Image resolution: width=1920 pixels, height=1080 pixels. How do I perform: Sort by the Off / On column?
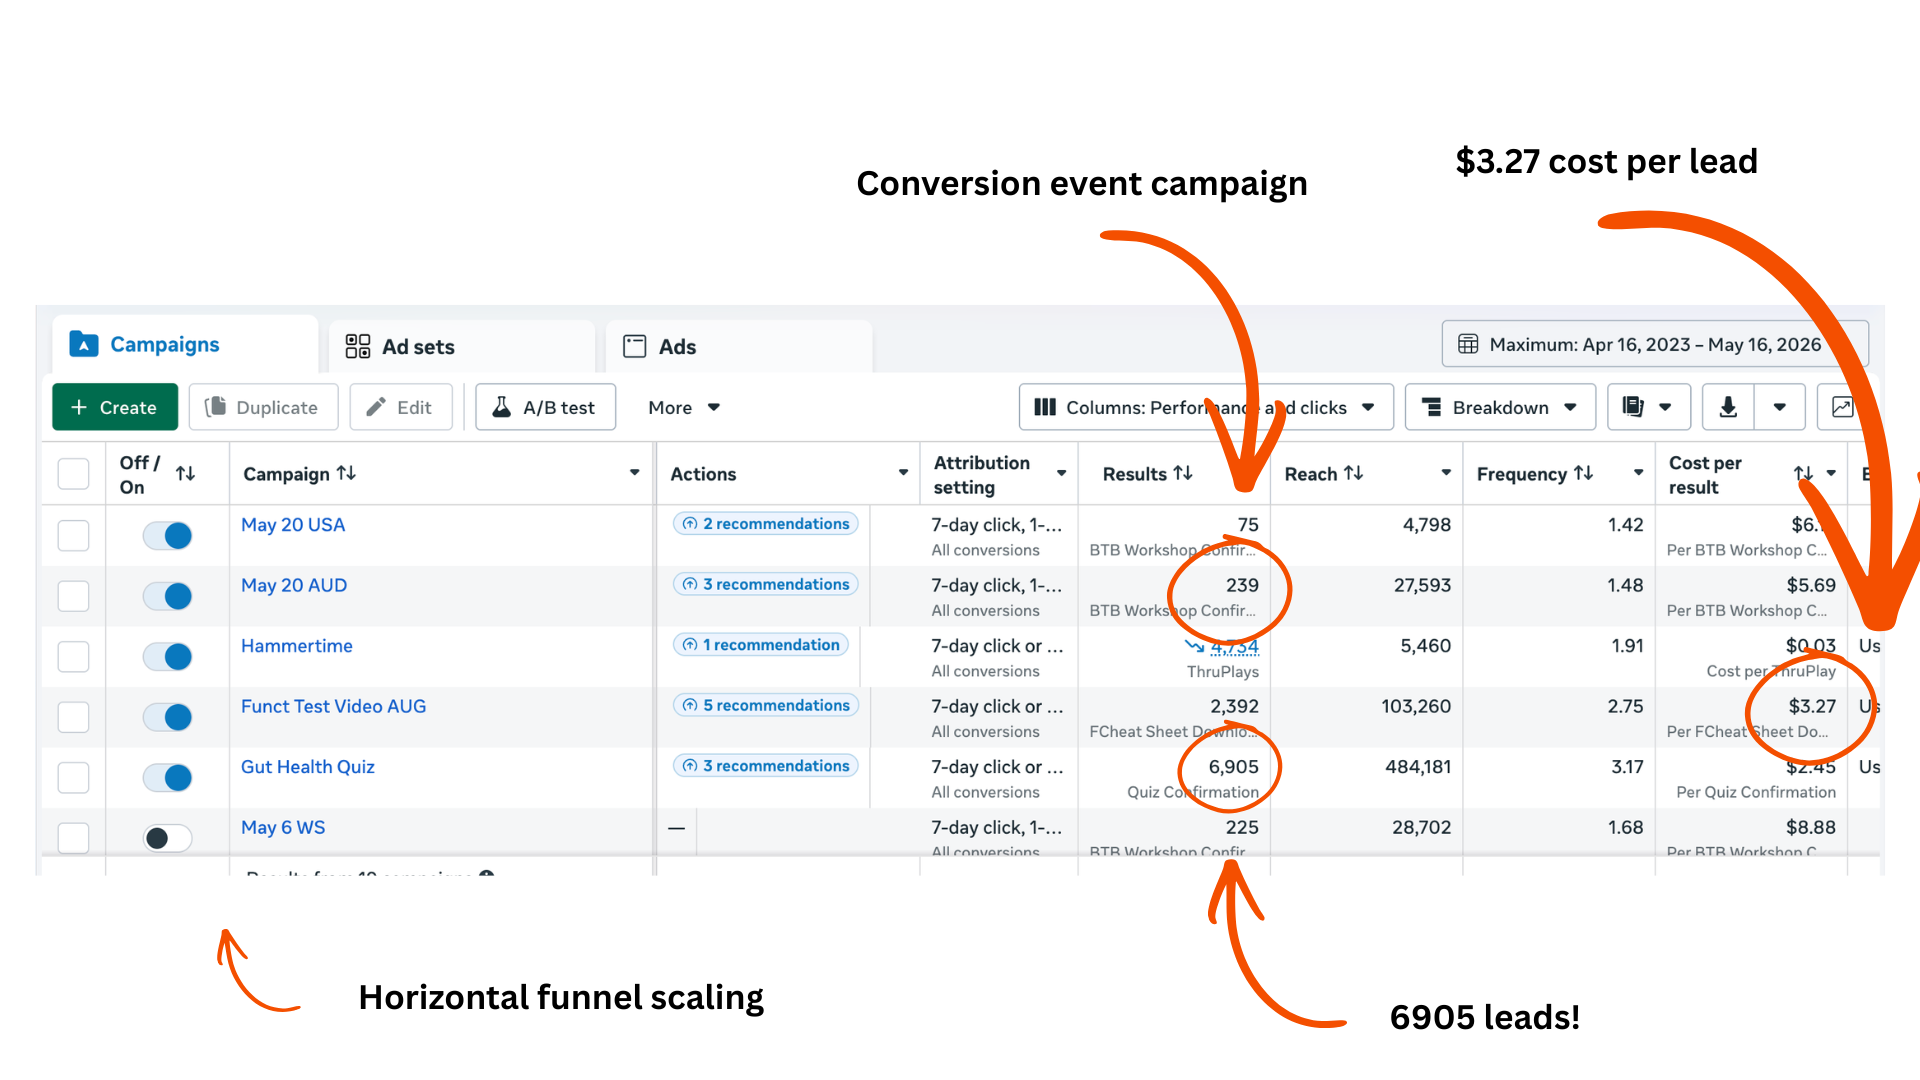click(x=185, y=473)
